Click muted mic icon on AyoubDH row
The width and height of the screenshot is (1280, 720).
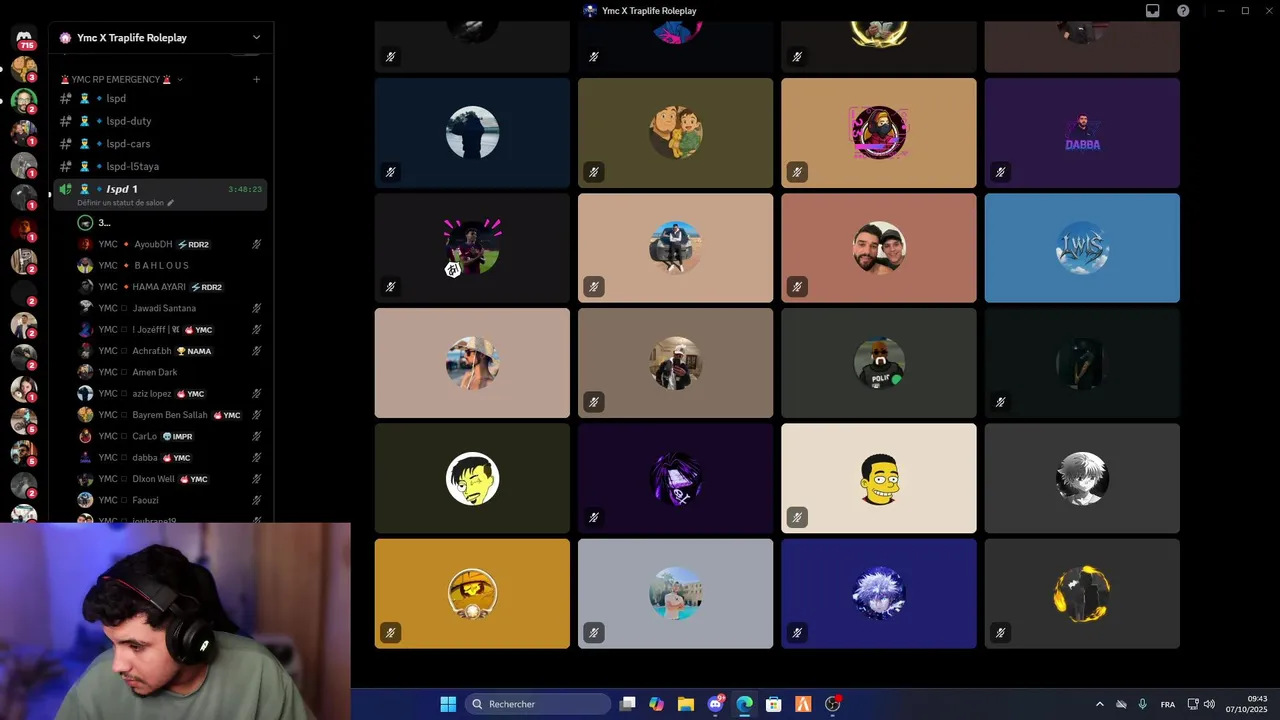pos(257,244)
